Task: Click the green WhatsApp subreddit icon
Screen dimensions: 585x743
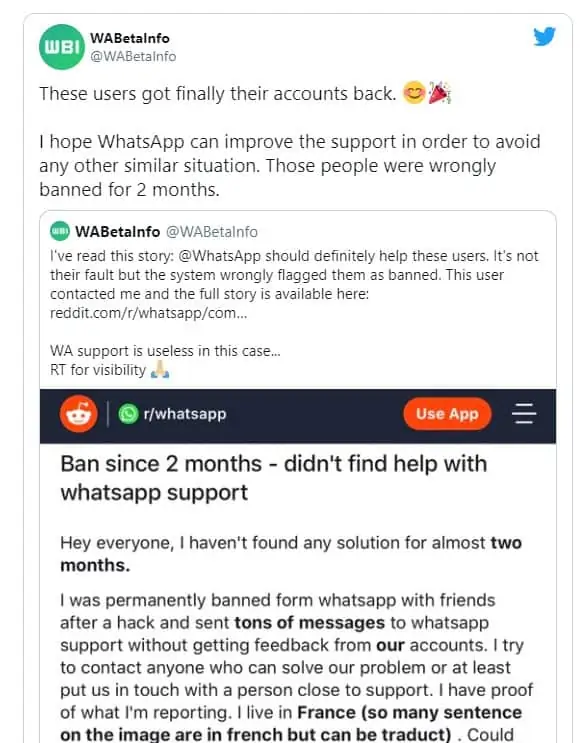Action: pos(128,414)
